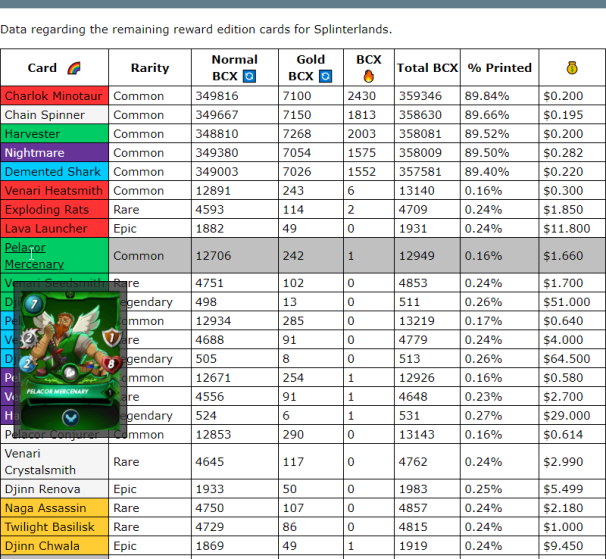The image size is (606, 559).
Task: Click the $0.282 Nightmare price
Action: [563, 153]
